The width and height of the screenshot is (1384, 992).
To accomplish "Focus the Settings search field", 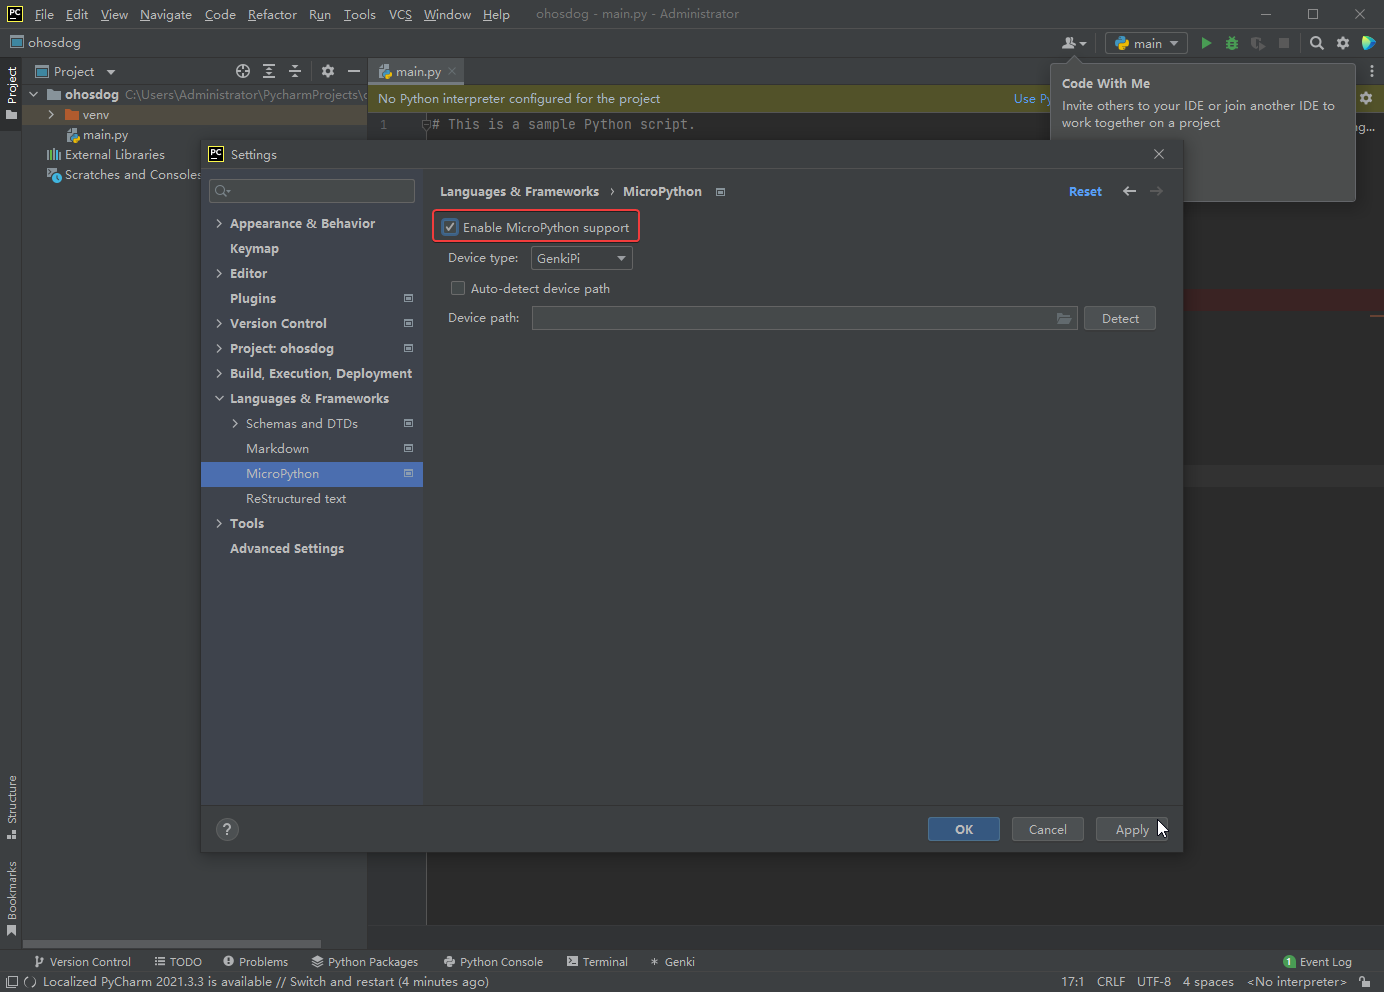I will point(312,191).
